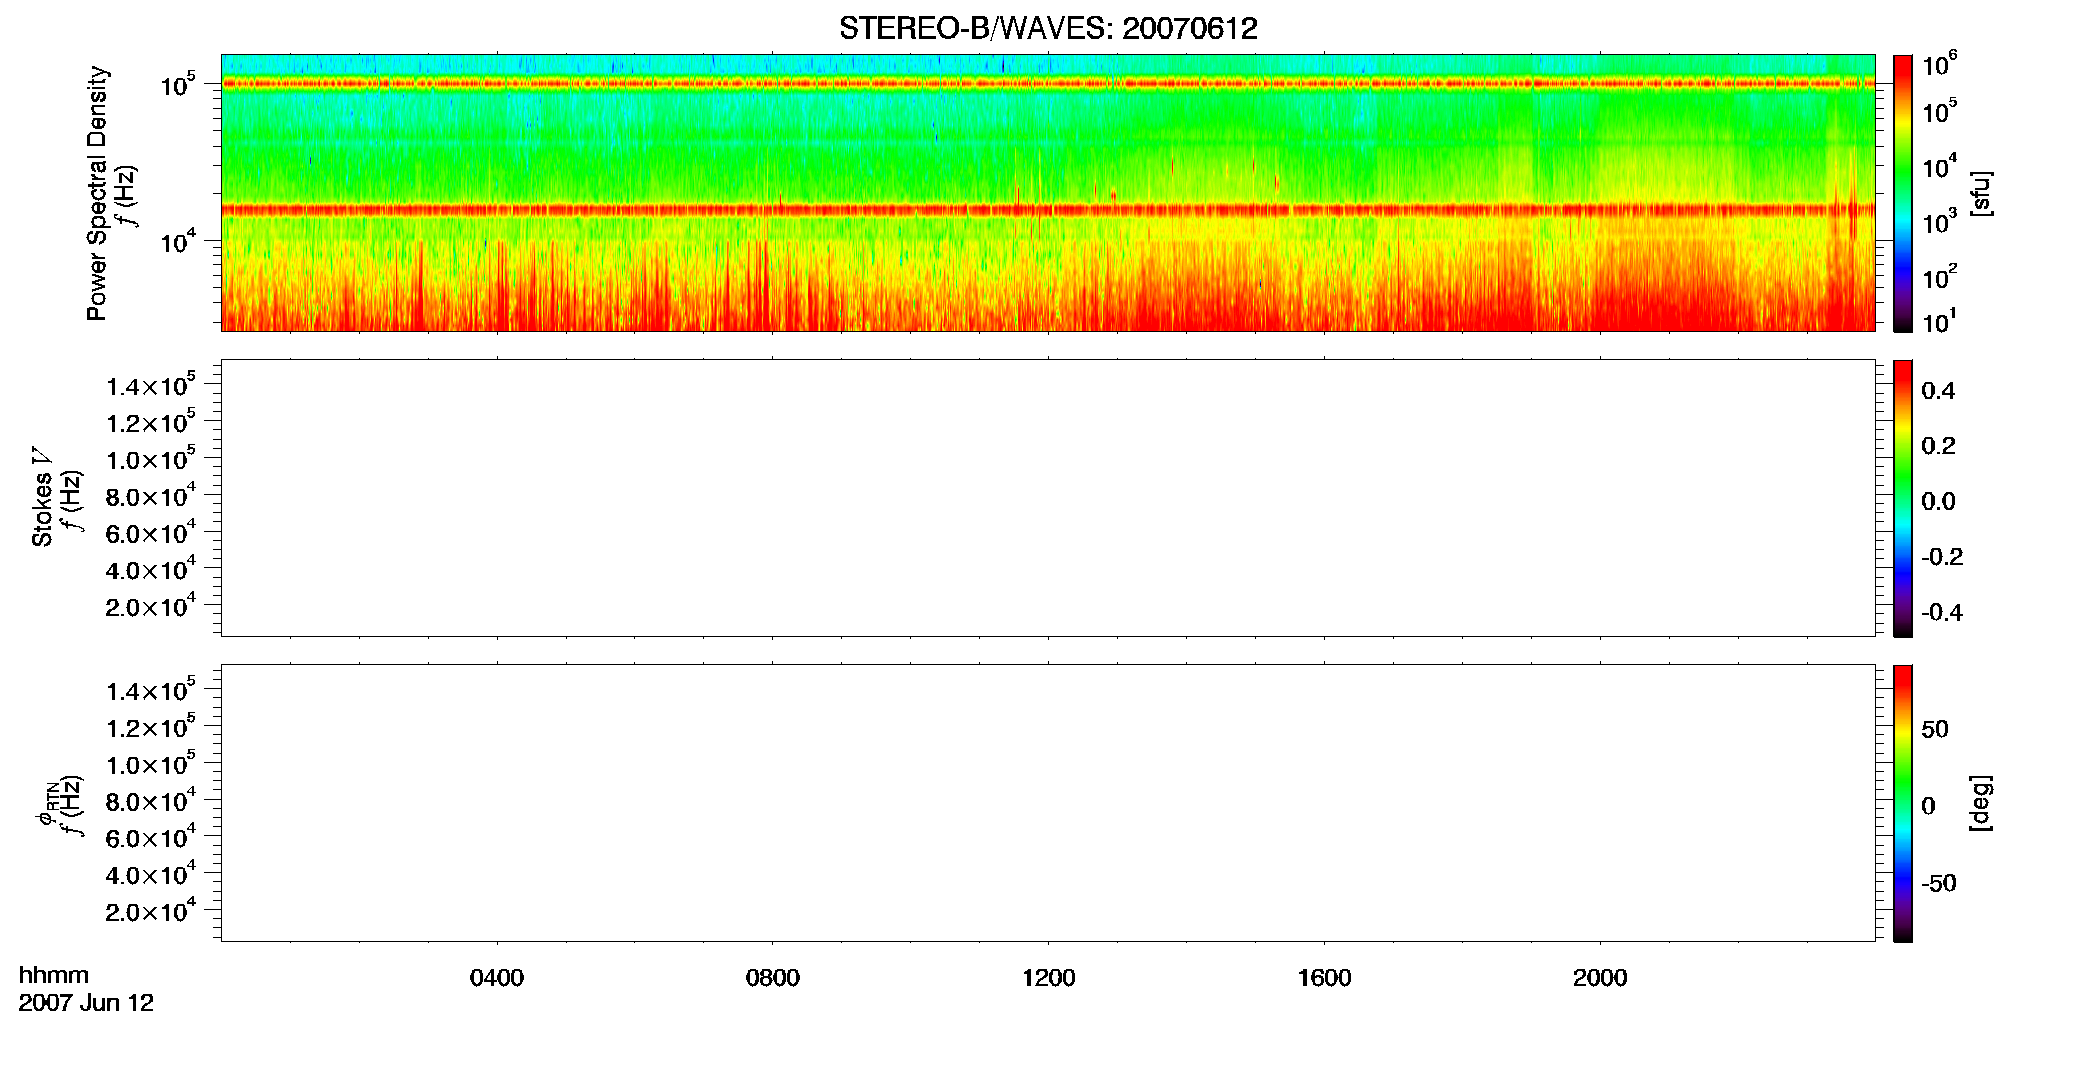Click inside the empty phi RTN panel
The width and height of the screenshot is (2096, 1080).
[x=1048, y=803]
